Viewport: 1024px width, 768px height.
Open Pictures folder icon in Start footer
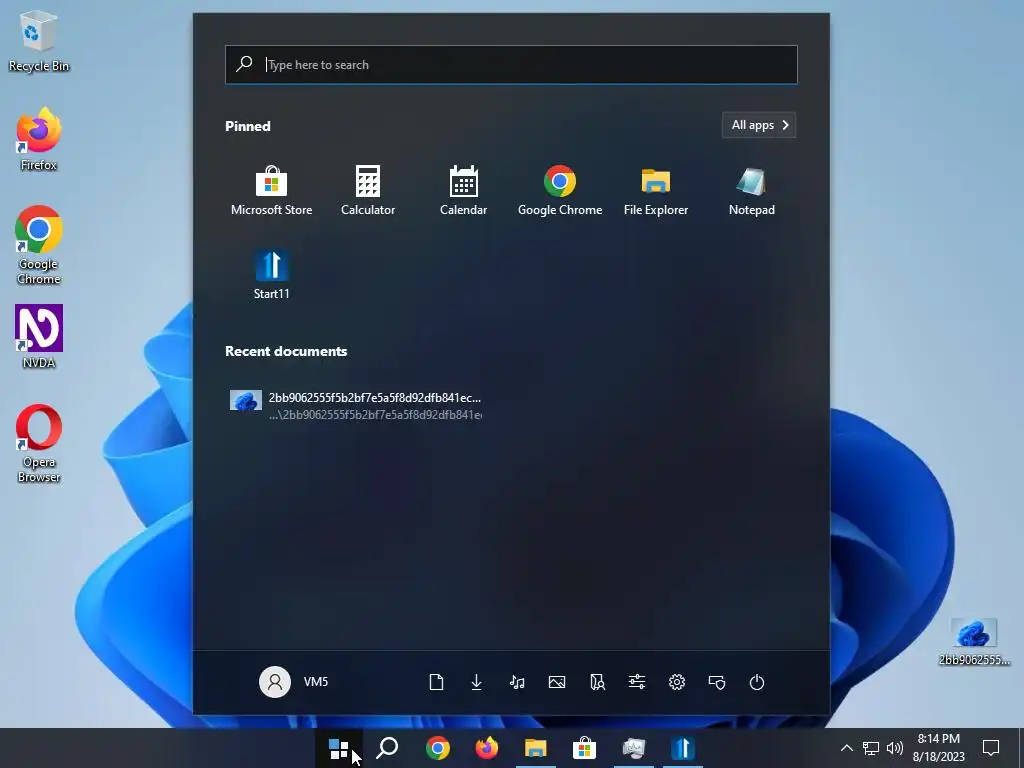click(557, 682)
